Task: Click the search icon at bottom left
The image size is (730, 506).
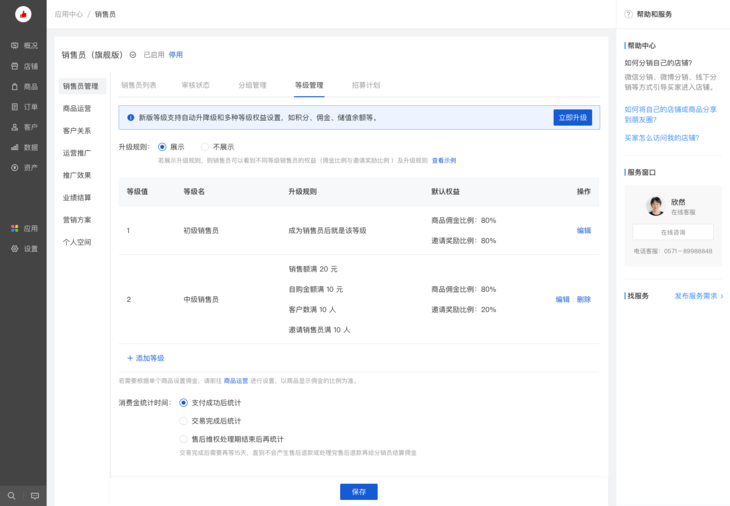Action: pyautogui.click(x=12, y=495)
